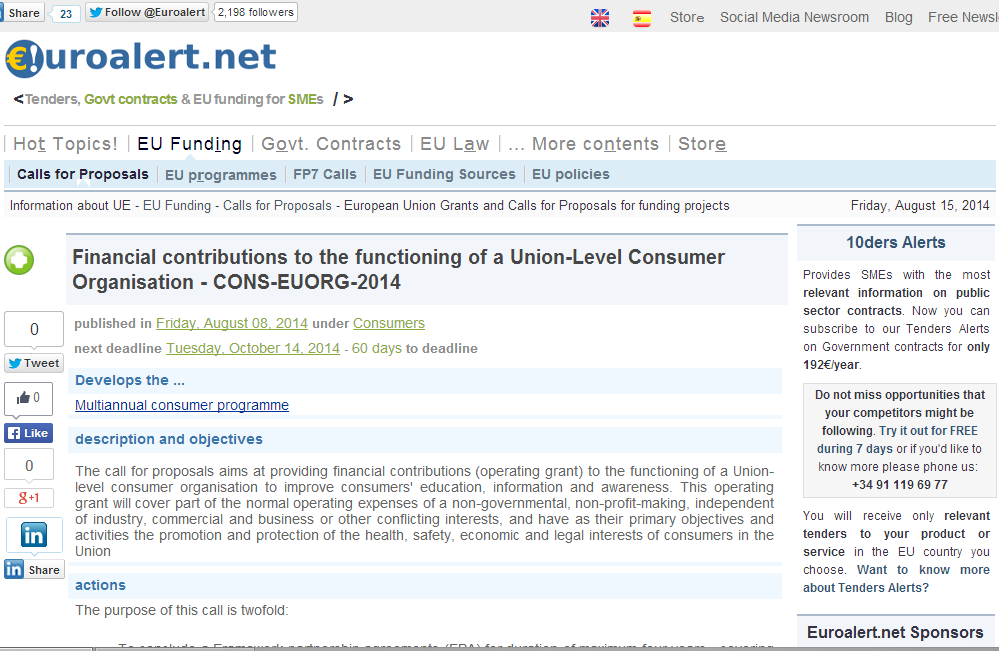Expand the More contents menu
The height and width of the screenshot is (651, 999).
(583, 144)
